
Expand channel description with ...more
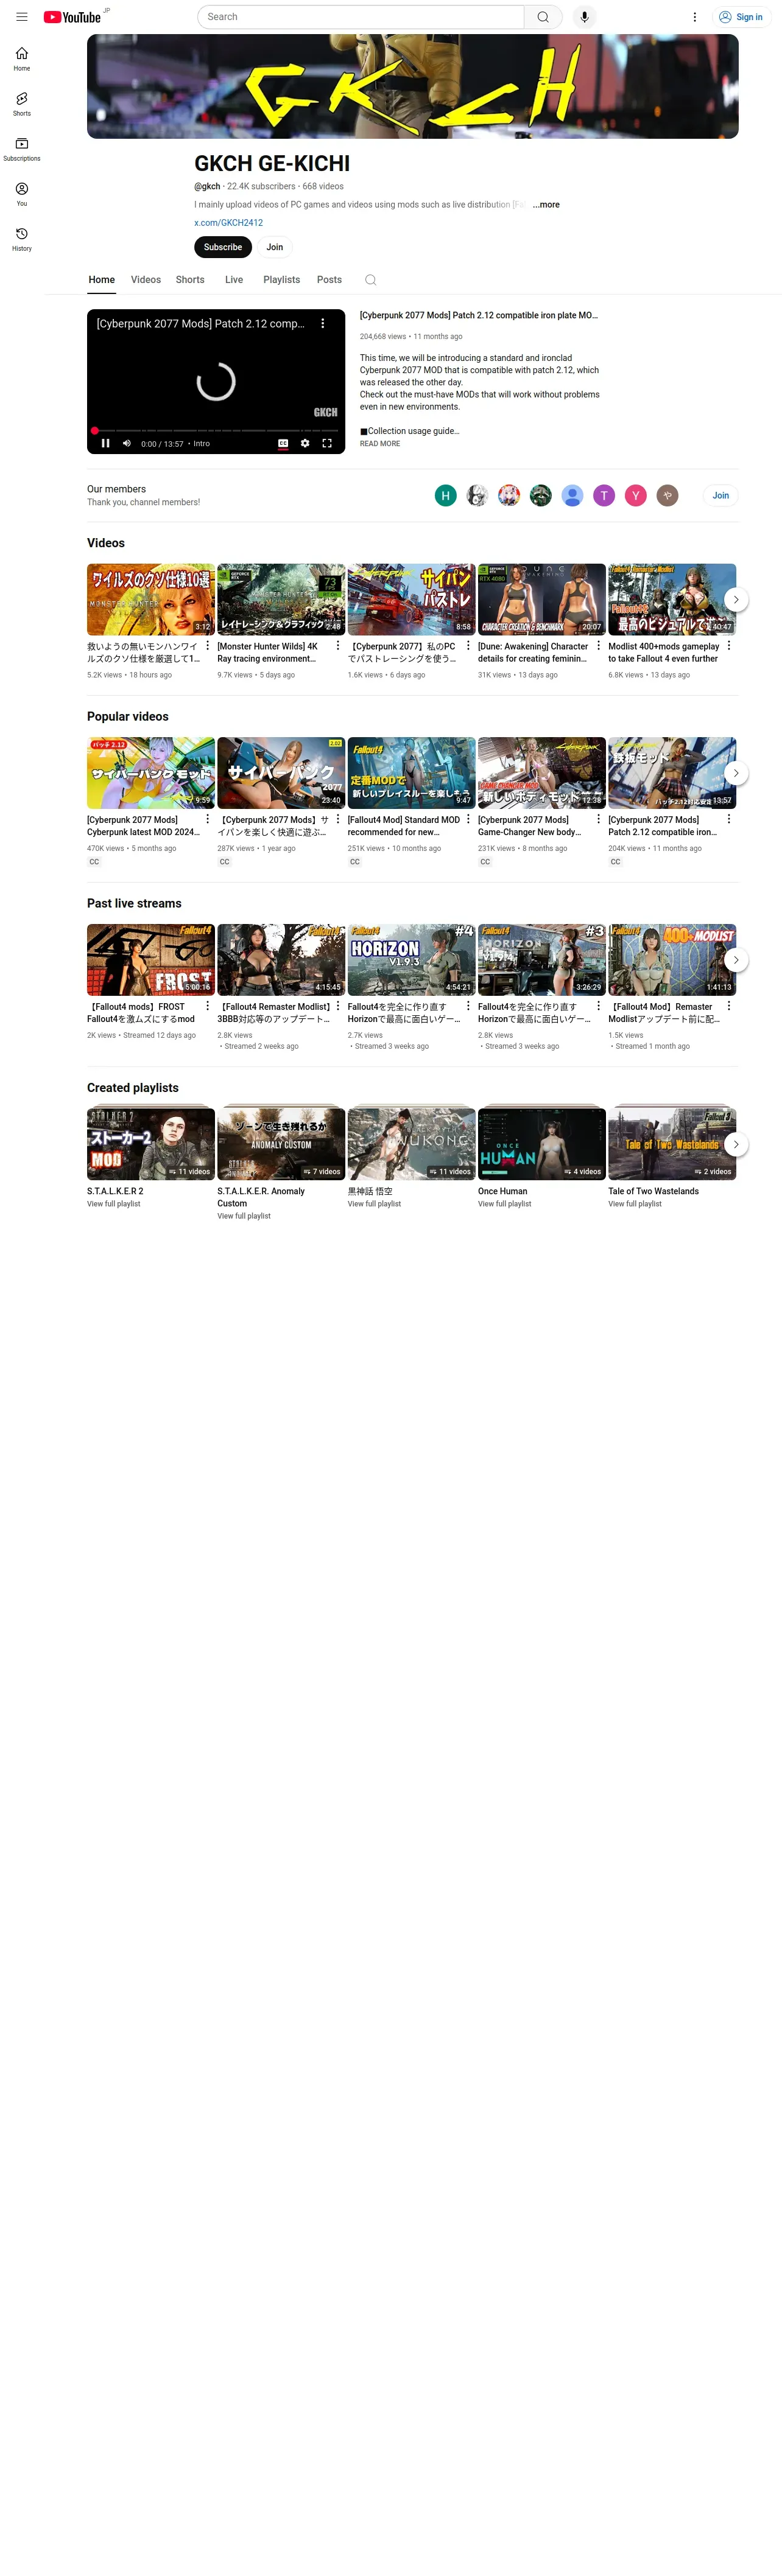coord(546,205)
